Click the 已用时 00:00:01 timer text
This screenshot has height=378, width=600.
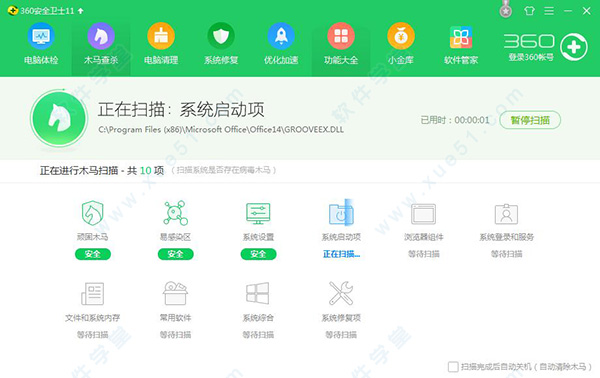[455, 120]
